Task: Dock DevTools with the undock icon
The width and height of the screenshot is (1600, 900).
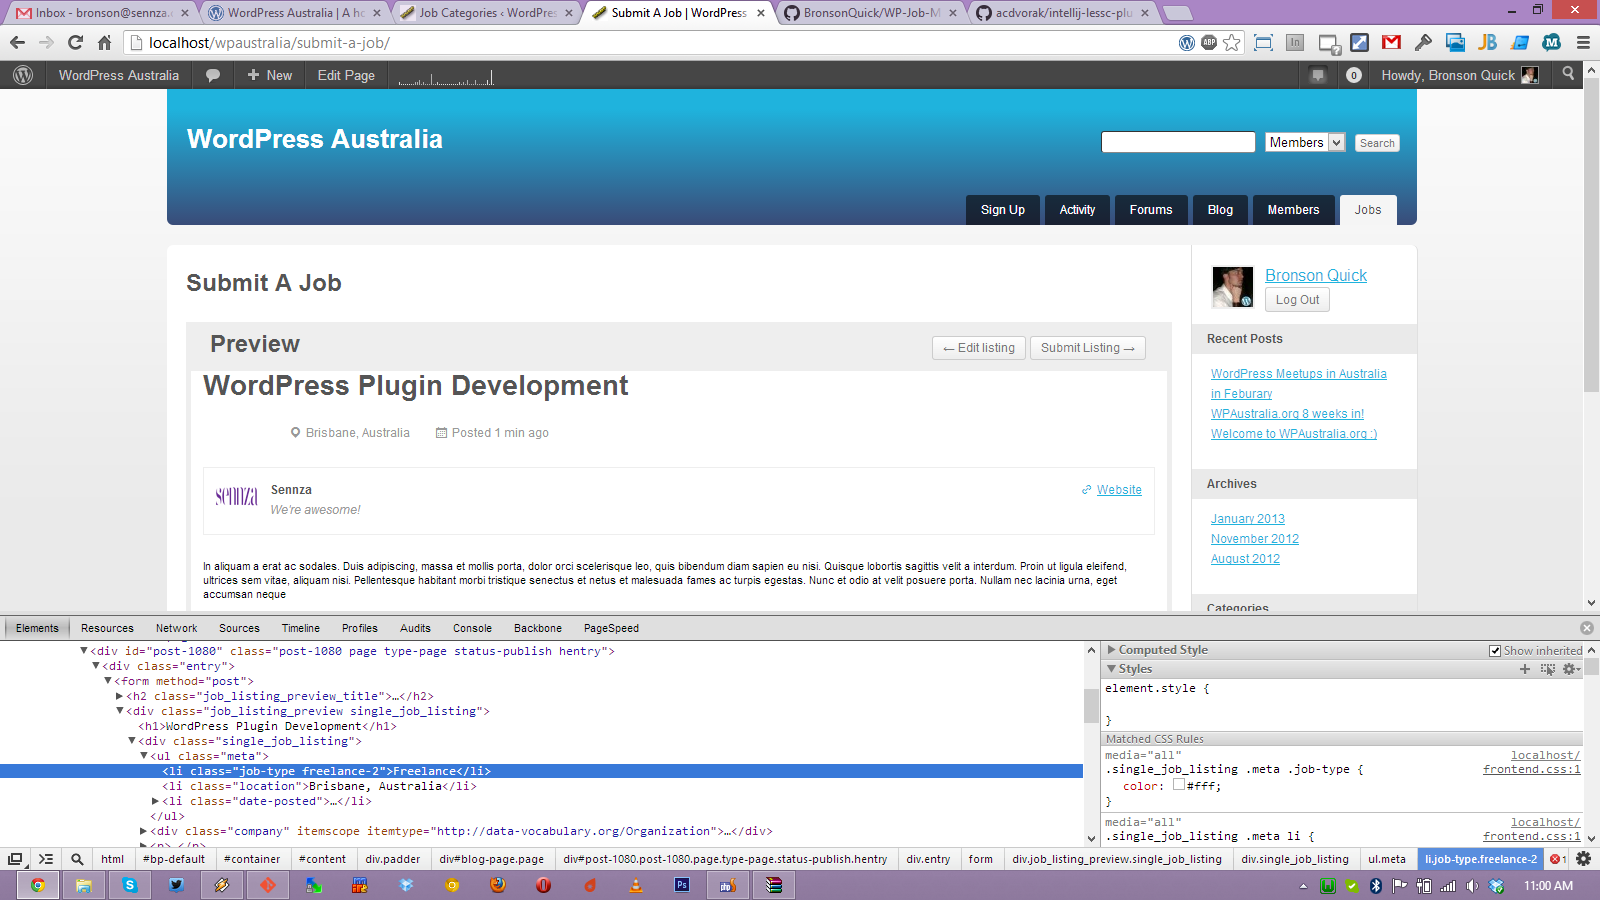Action: point(15,859)
